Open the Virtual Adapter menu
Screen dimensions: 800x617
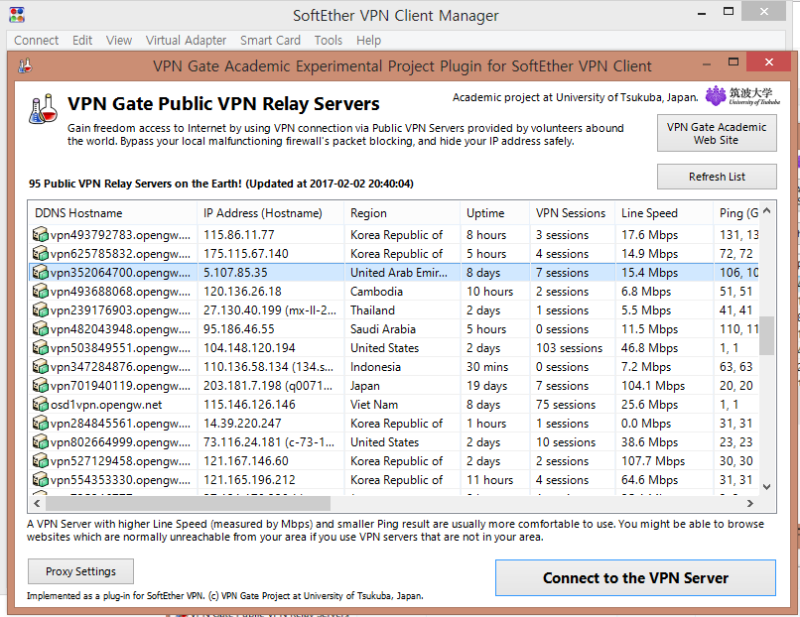pos(186,40)
